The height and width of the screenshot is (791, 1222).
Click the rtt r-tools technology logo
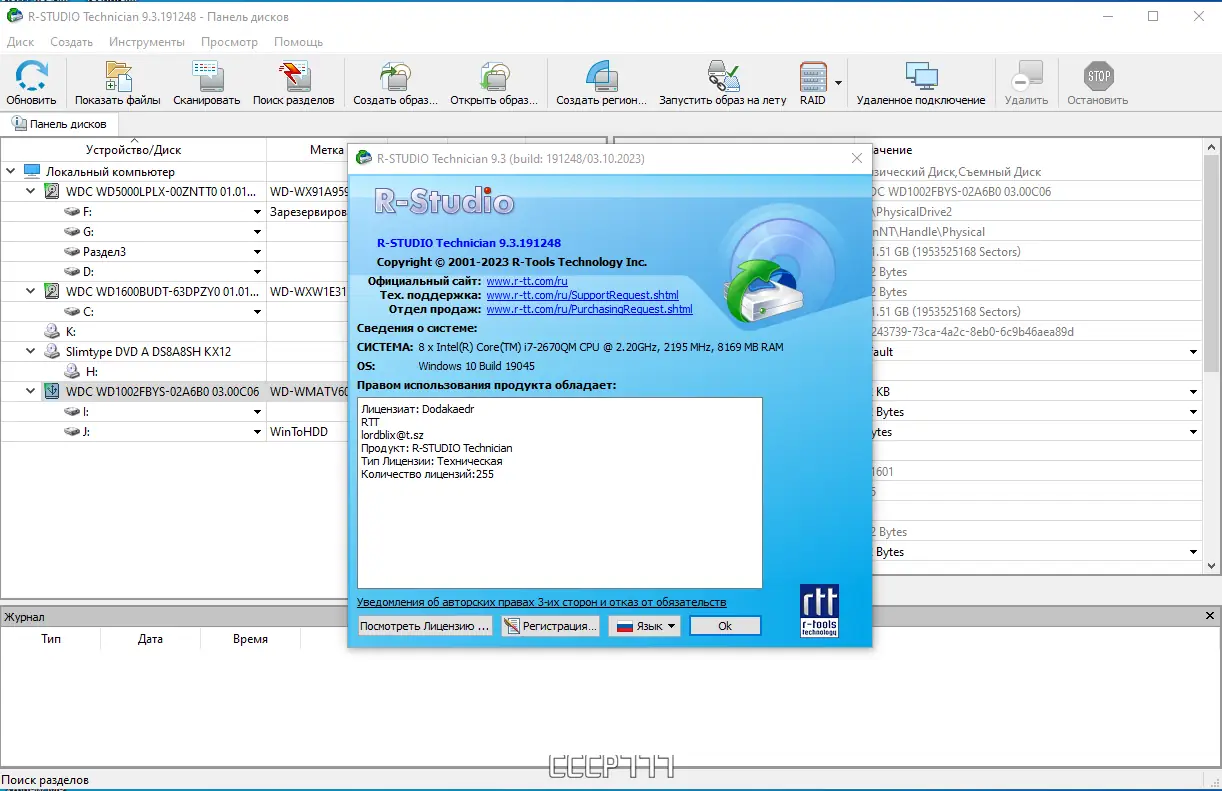click(820, 611)
